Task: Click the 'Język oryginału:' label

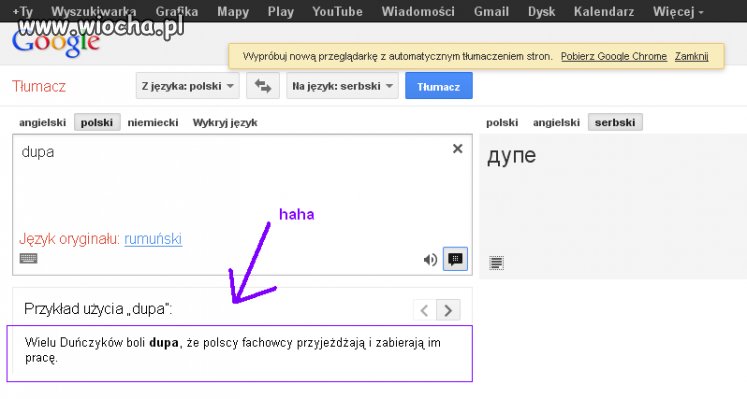Action: [x=69, y=239]
